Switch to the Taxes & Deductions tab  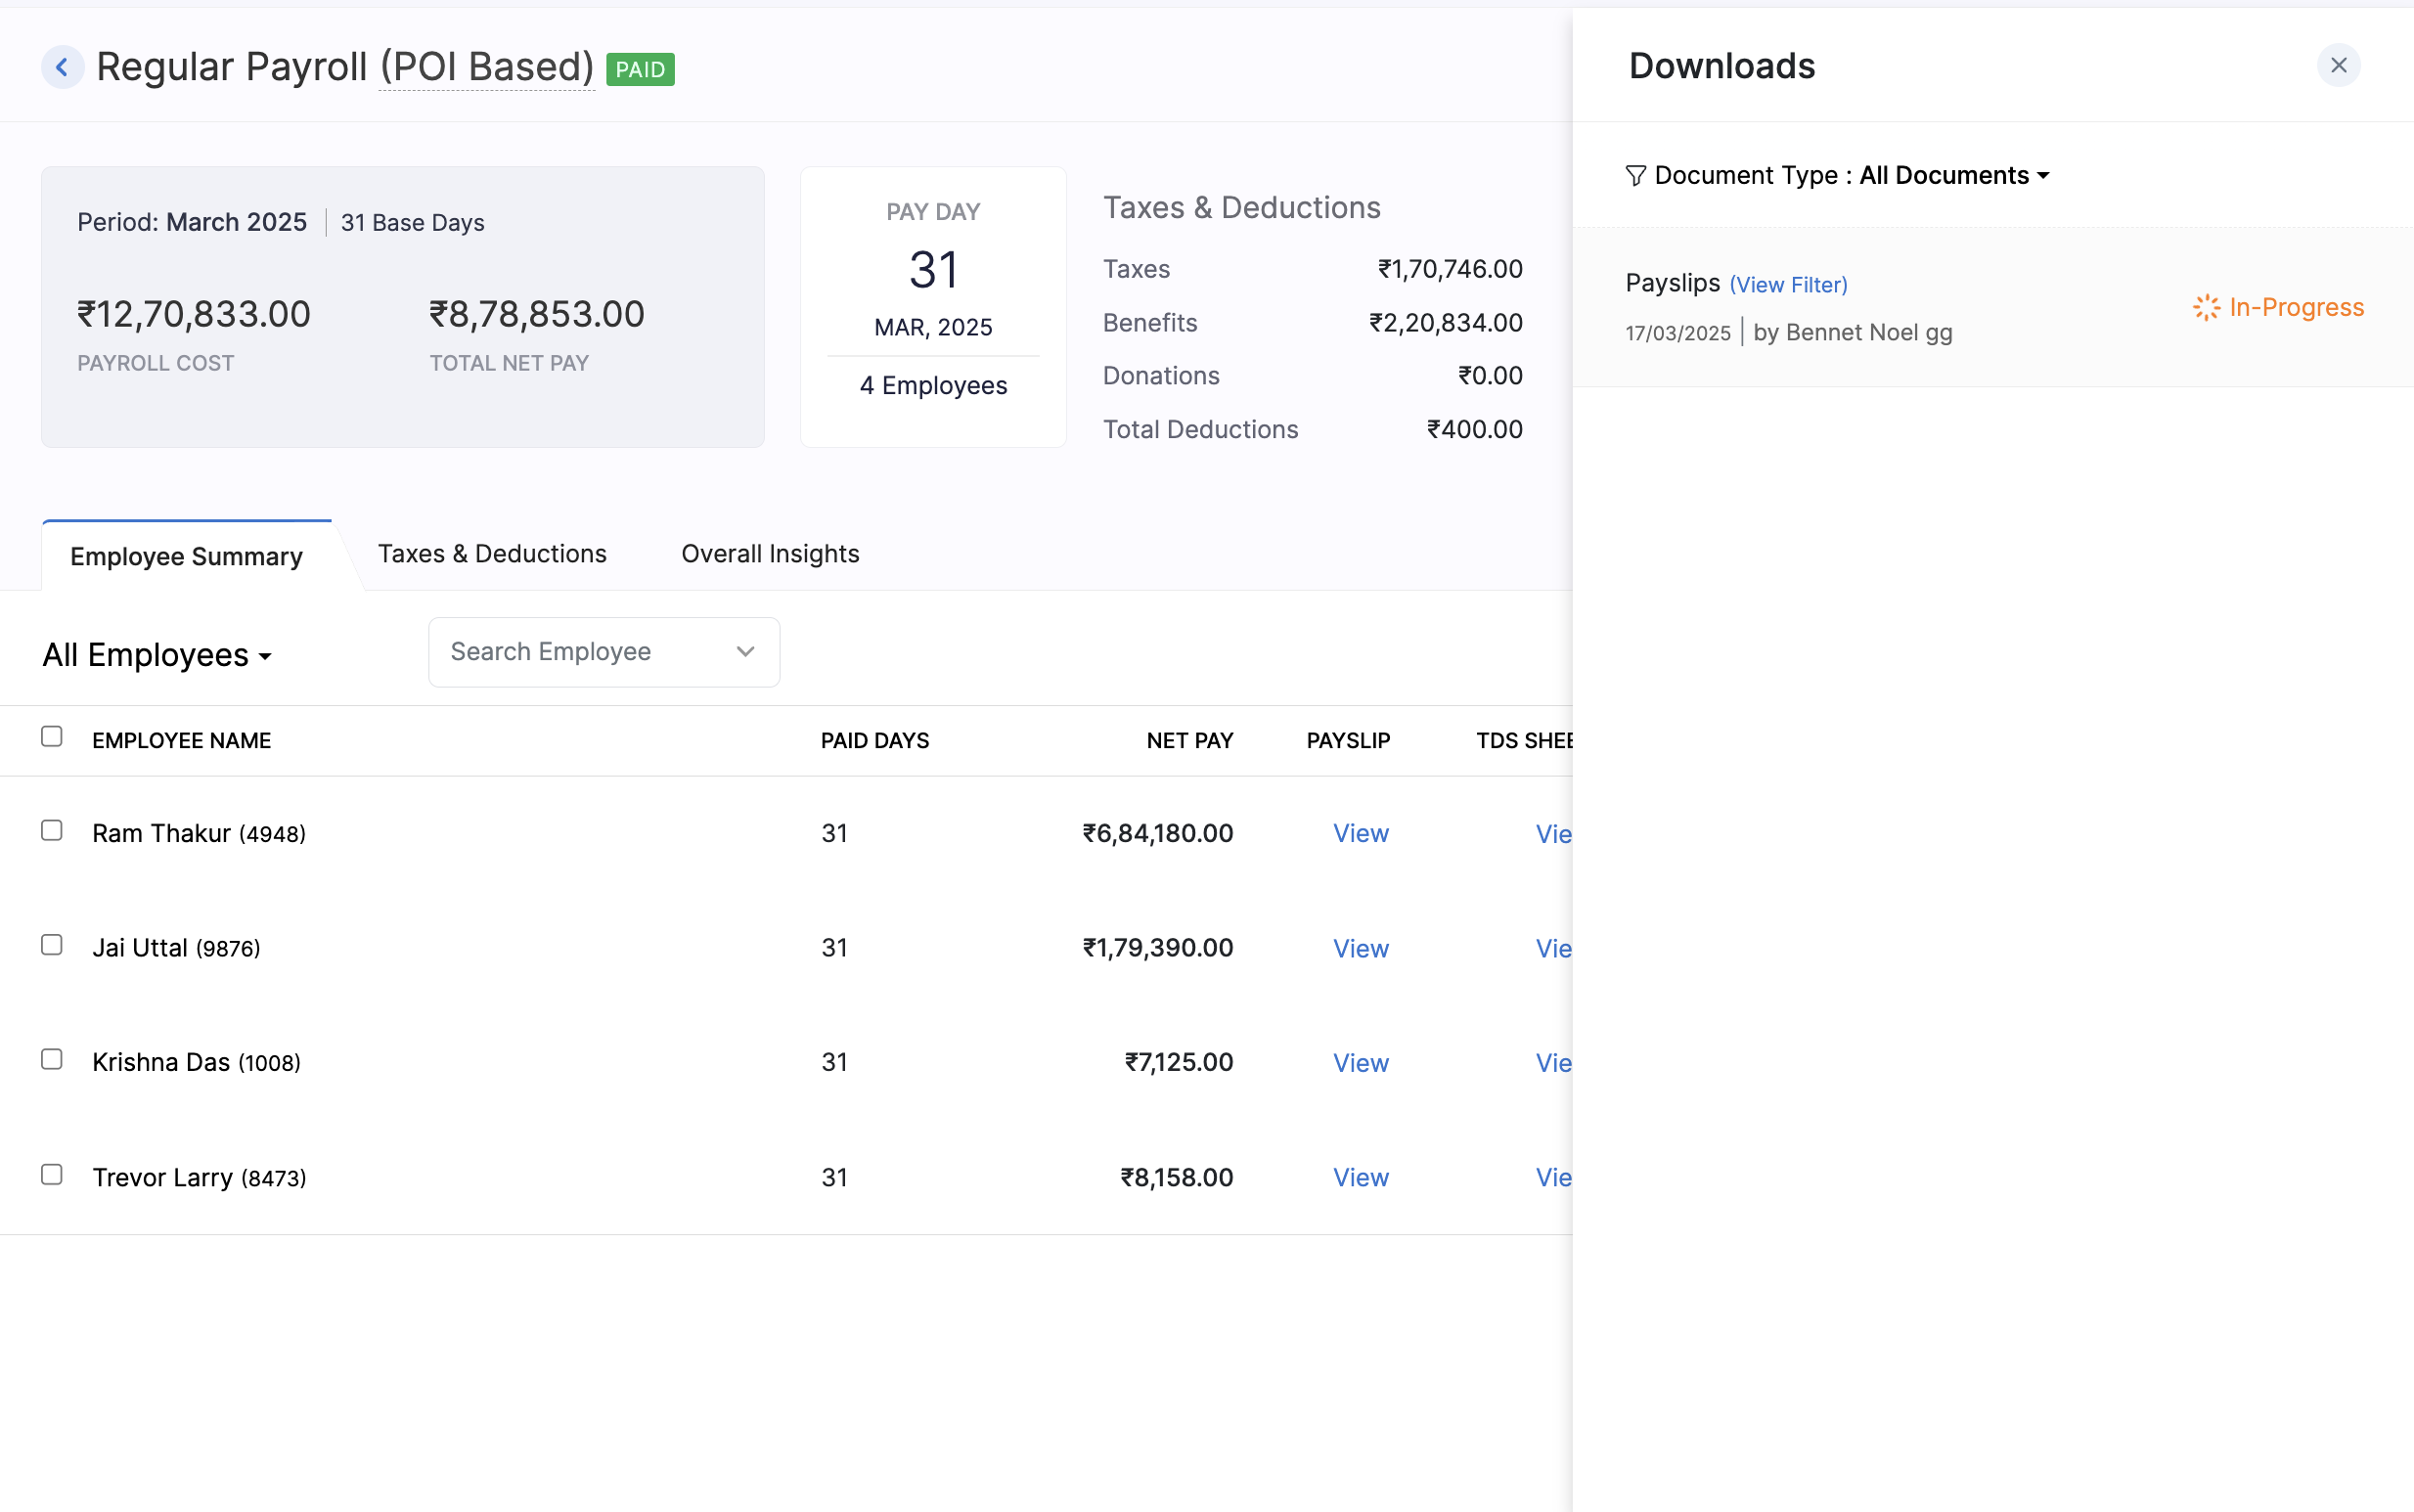click(x=491, y=553)
